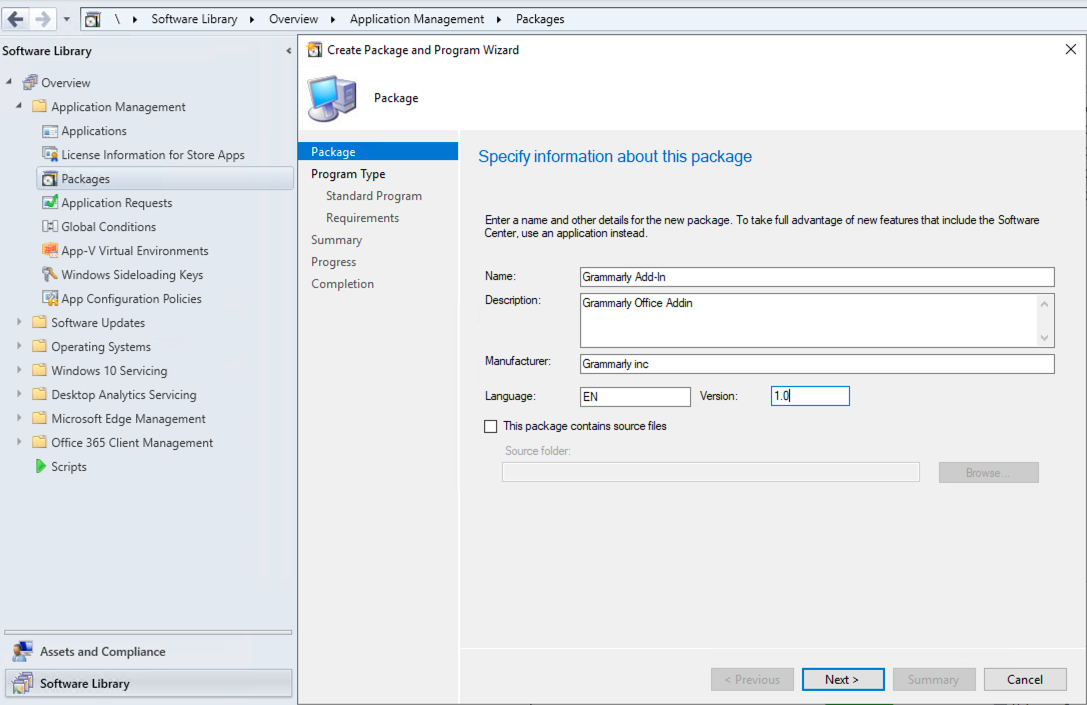Collapse the Overview tree node
This screenshot has width=1087, height=705.
[x=9, y=82]
